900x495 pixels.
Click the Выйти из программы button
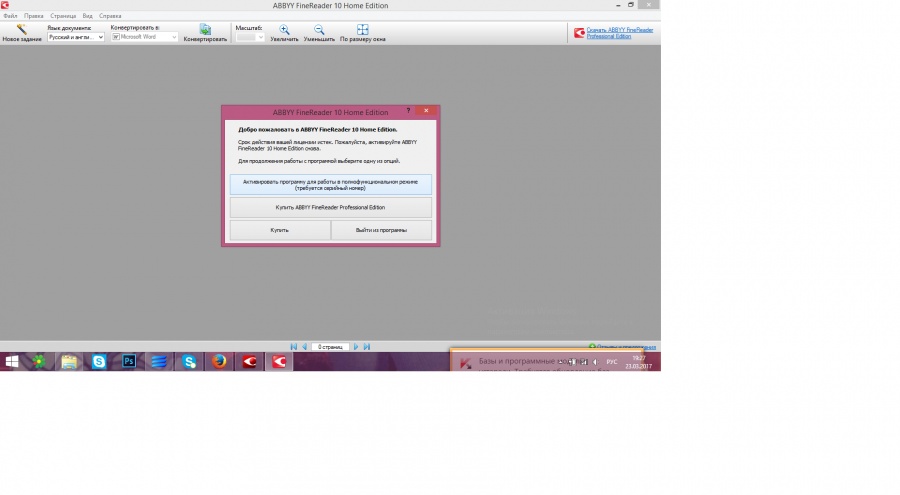[x=381, y=230]
